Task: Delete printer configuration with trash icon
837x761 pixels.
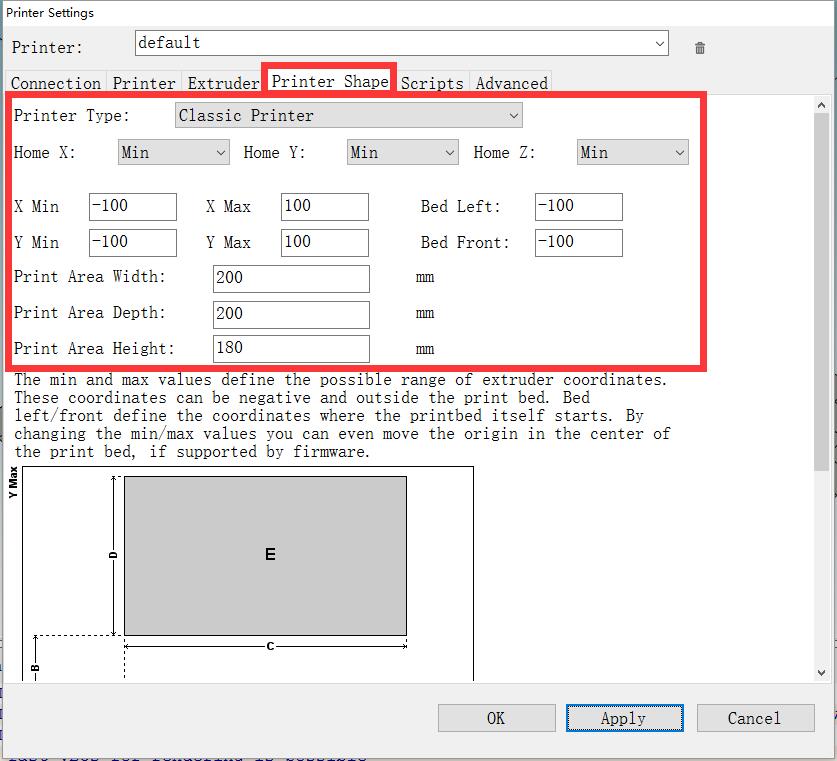Action: pyautogui.click(x=700, y=47)
